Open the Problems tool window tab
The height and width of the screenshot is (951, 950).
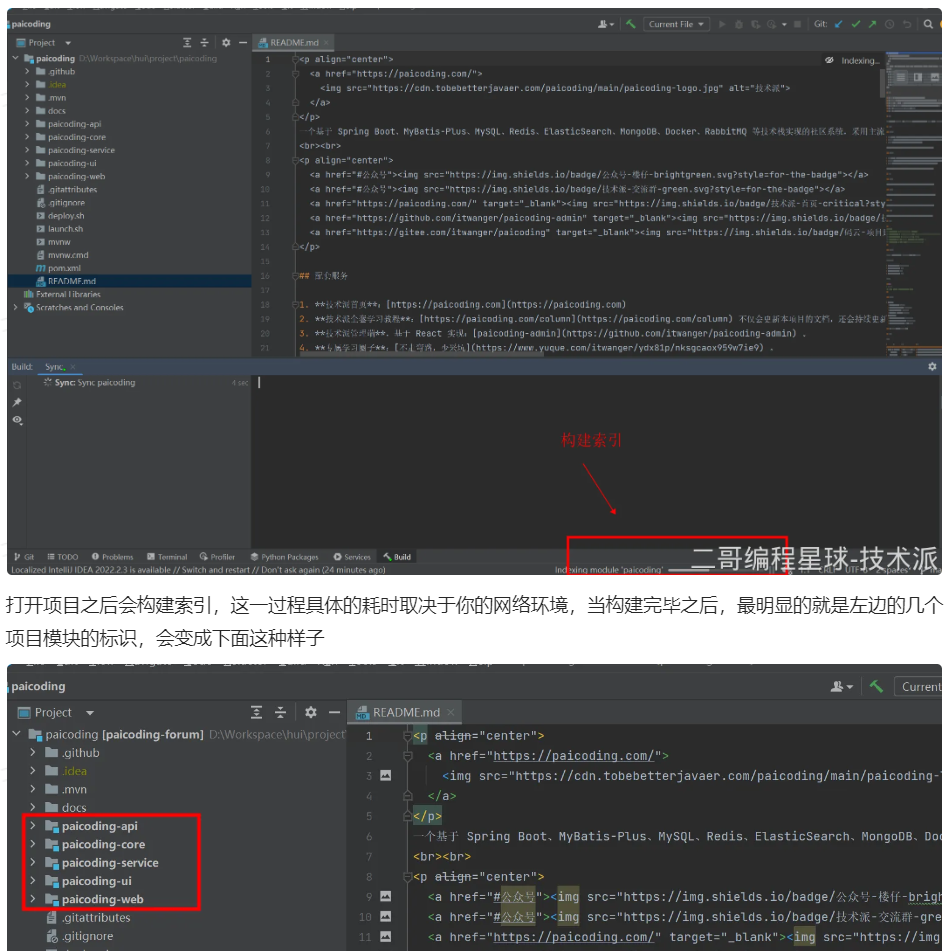[112, 557]
